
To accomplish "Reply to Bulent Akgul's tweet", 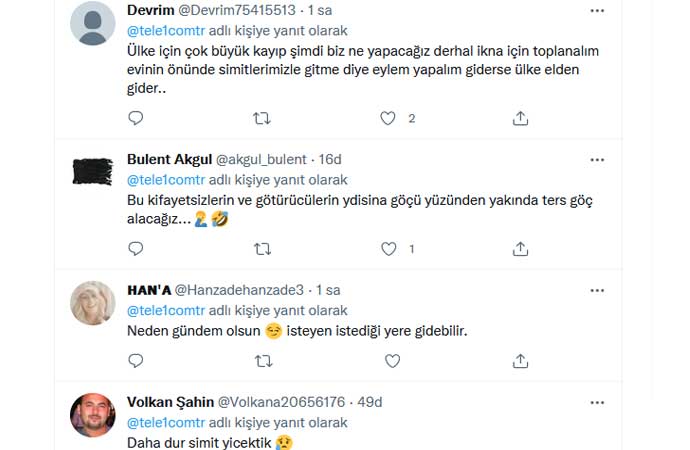I will [137, 248].
